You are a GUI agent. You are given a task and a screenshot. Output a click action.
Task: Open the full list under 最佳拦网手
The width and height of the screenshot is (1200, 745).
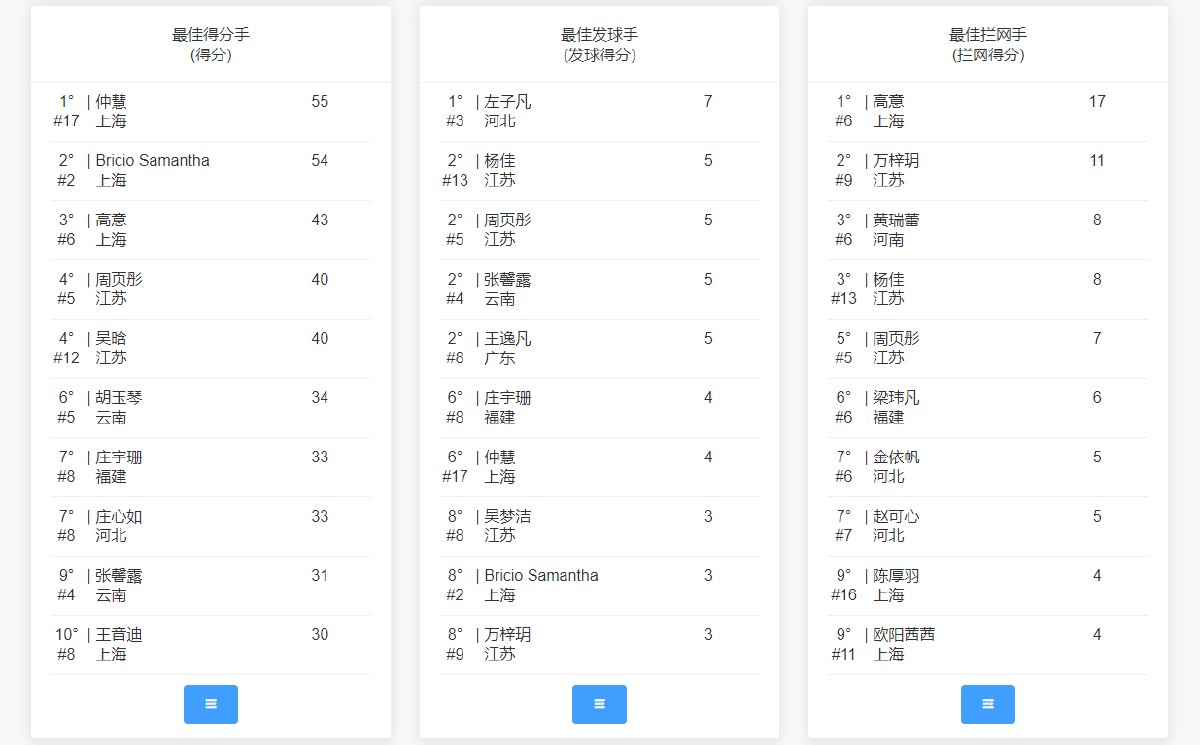coord(987,704)
